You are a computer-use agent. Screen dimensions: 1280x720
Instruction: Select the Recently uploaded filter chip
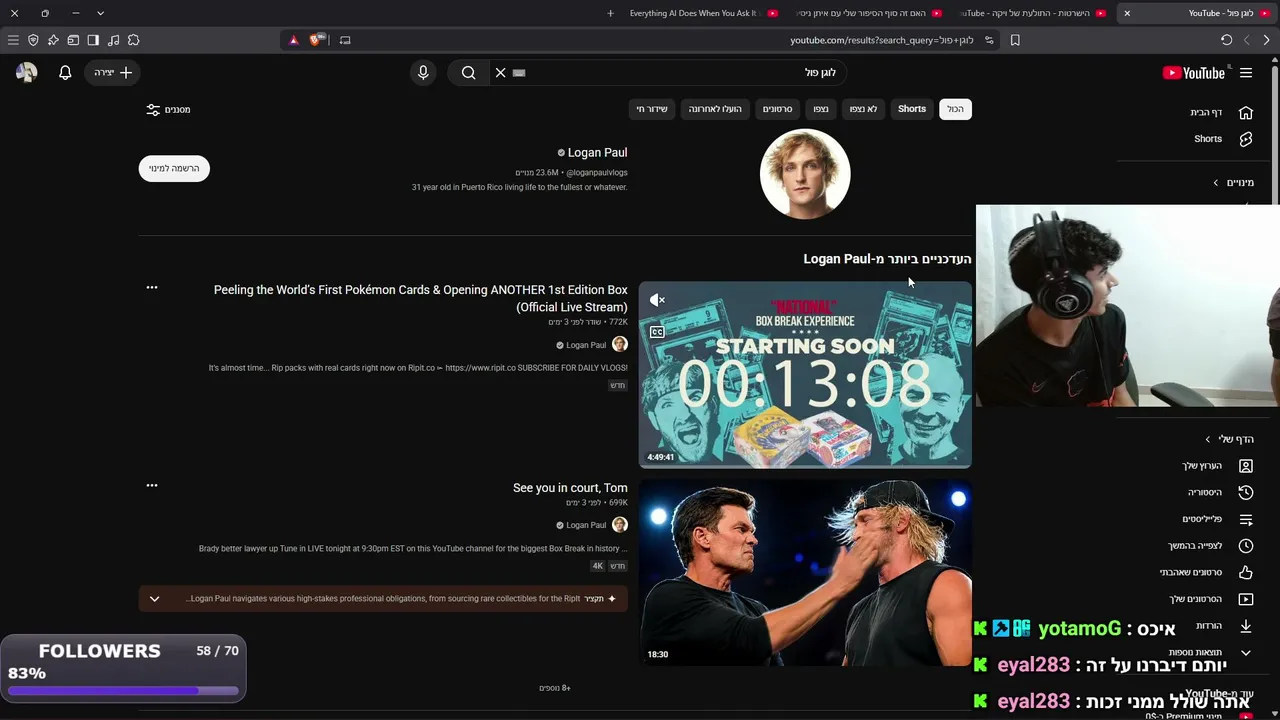(715, 109)
